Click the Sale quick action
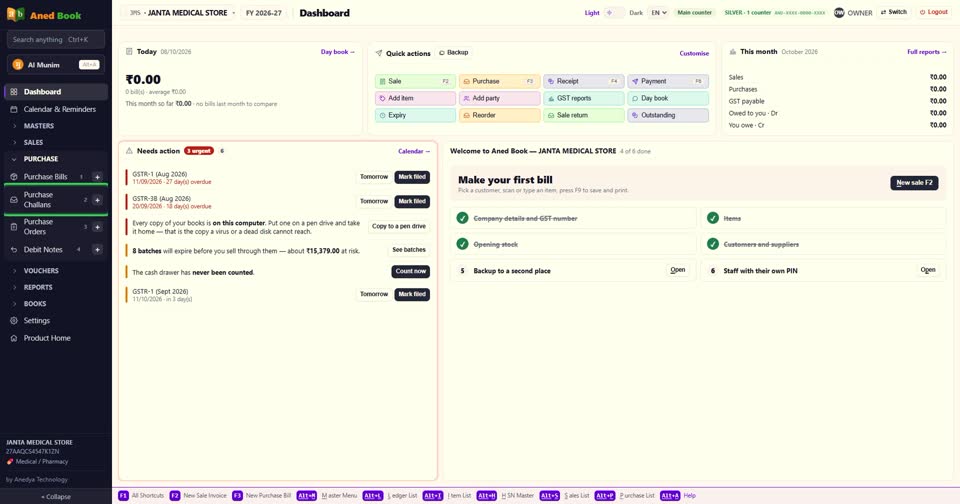Viewport: 960px width, 504px height. [x=415, y=81]
